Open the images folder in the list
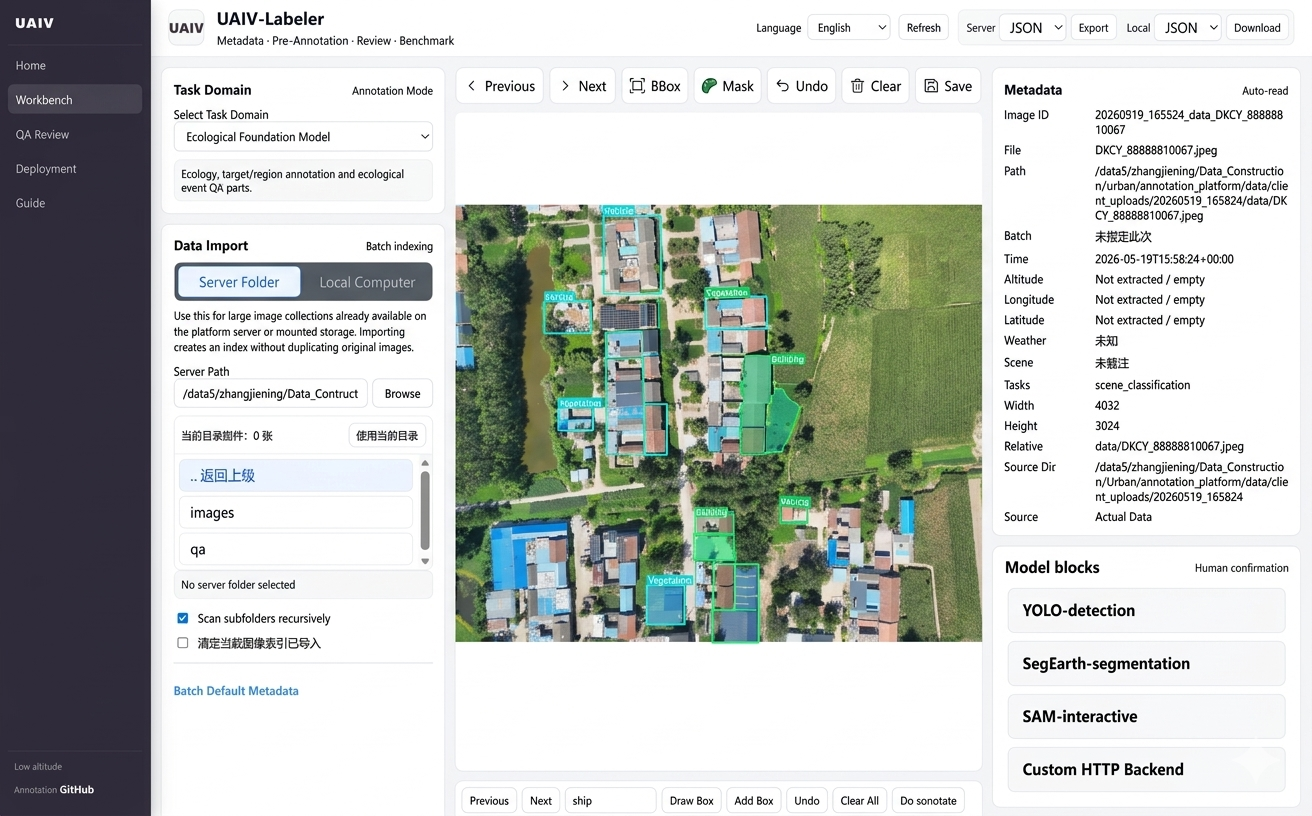1312x816 pixels. click(296, 513)
